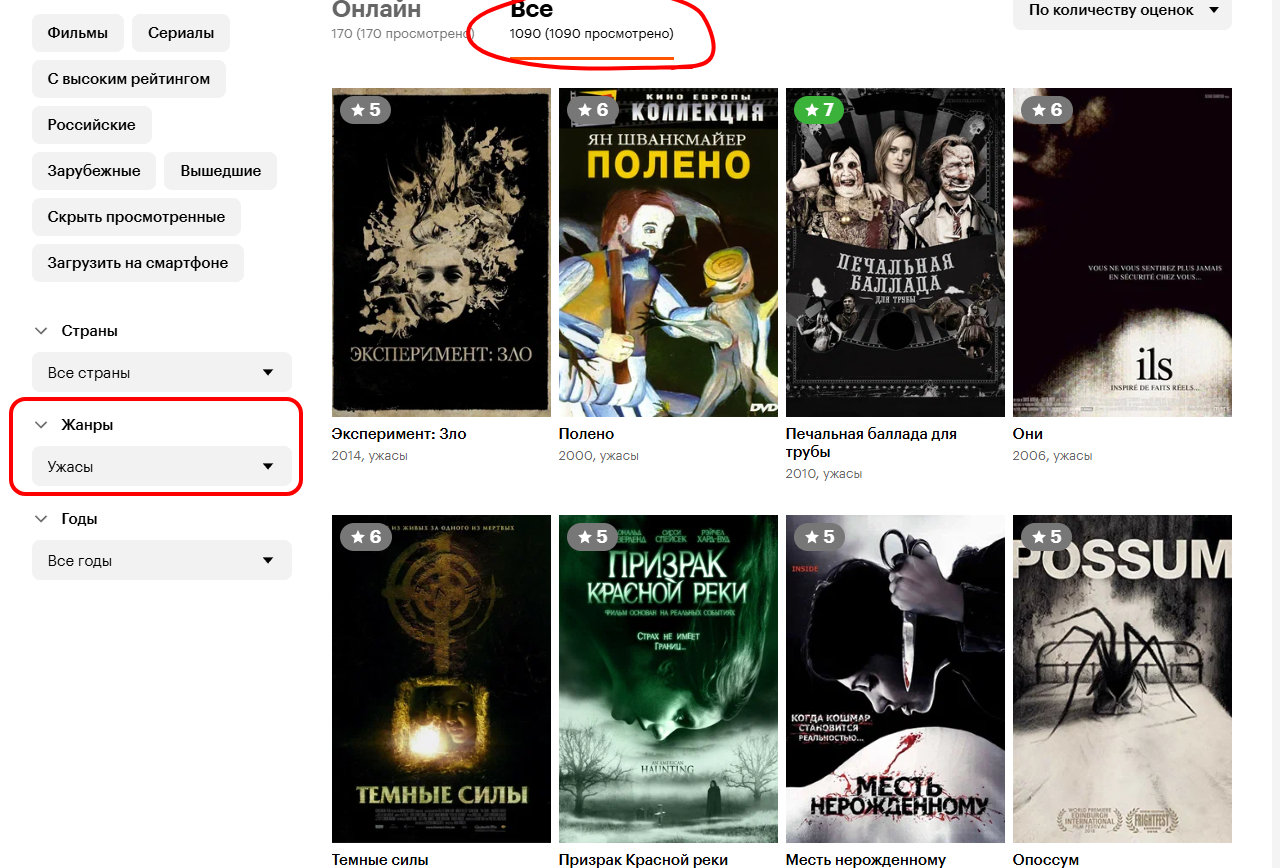This screenshot has height=868, width=1280.
Task: Click the rating badge on Месть нерожденному poster
Action: point(819,536)
